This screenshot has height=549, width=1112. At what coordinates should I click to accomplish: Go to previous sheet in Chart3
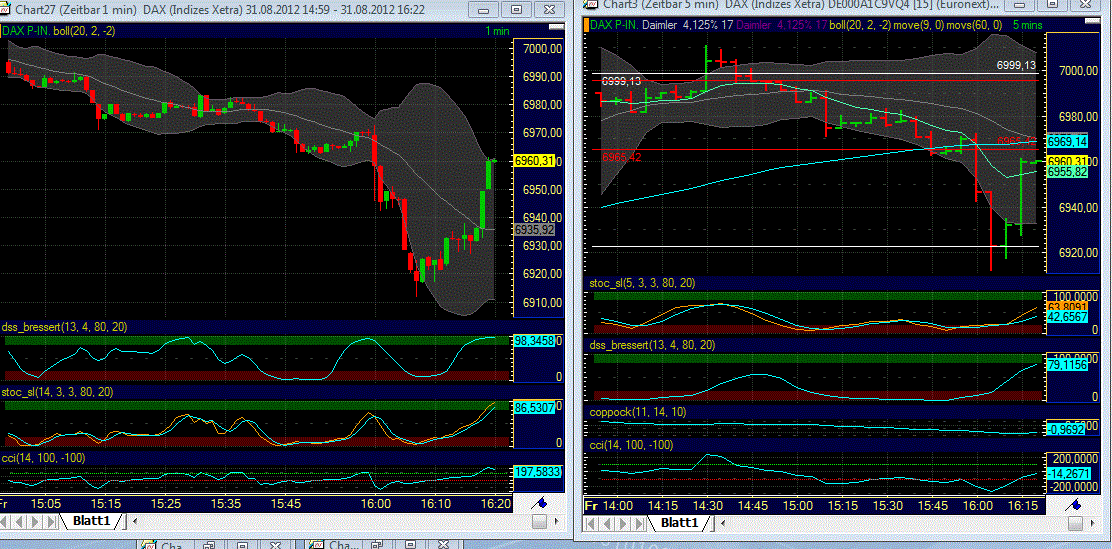coord(605,523)
